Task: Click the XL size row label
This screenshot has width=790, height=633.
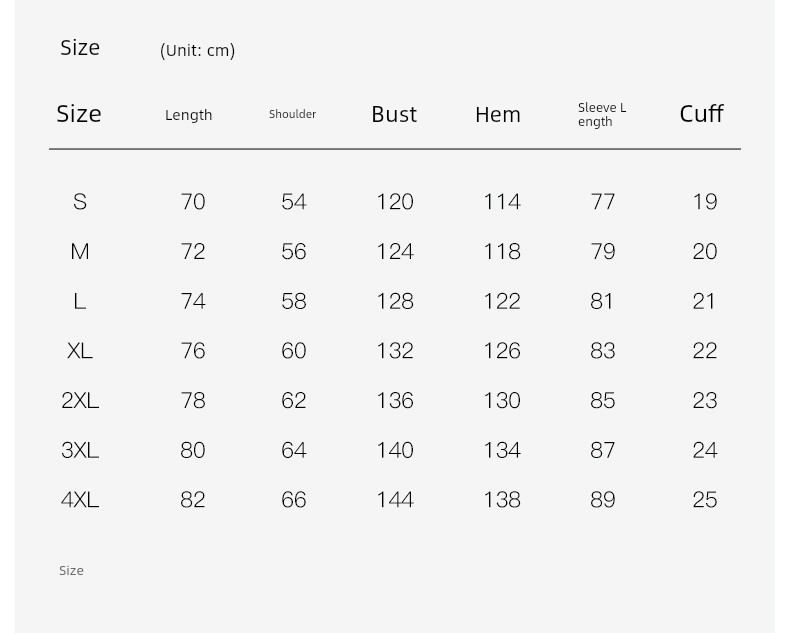Action: click(80, 351)
